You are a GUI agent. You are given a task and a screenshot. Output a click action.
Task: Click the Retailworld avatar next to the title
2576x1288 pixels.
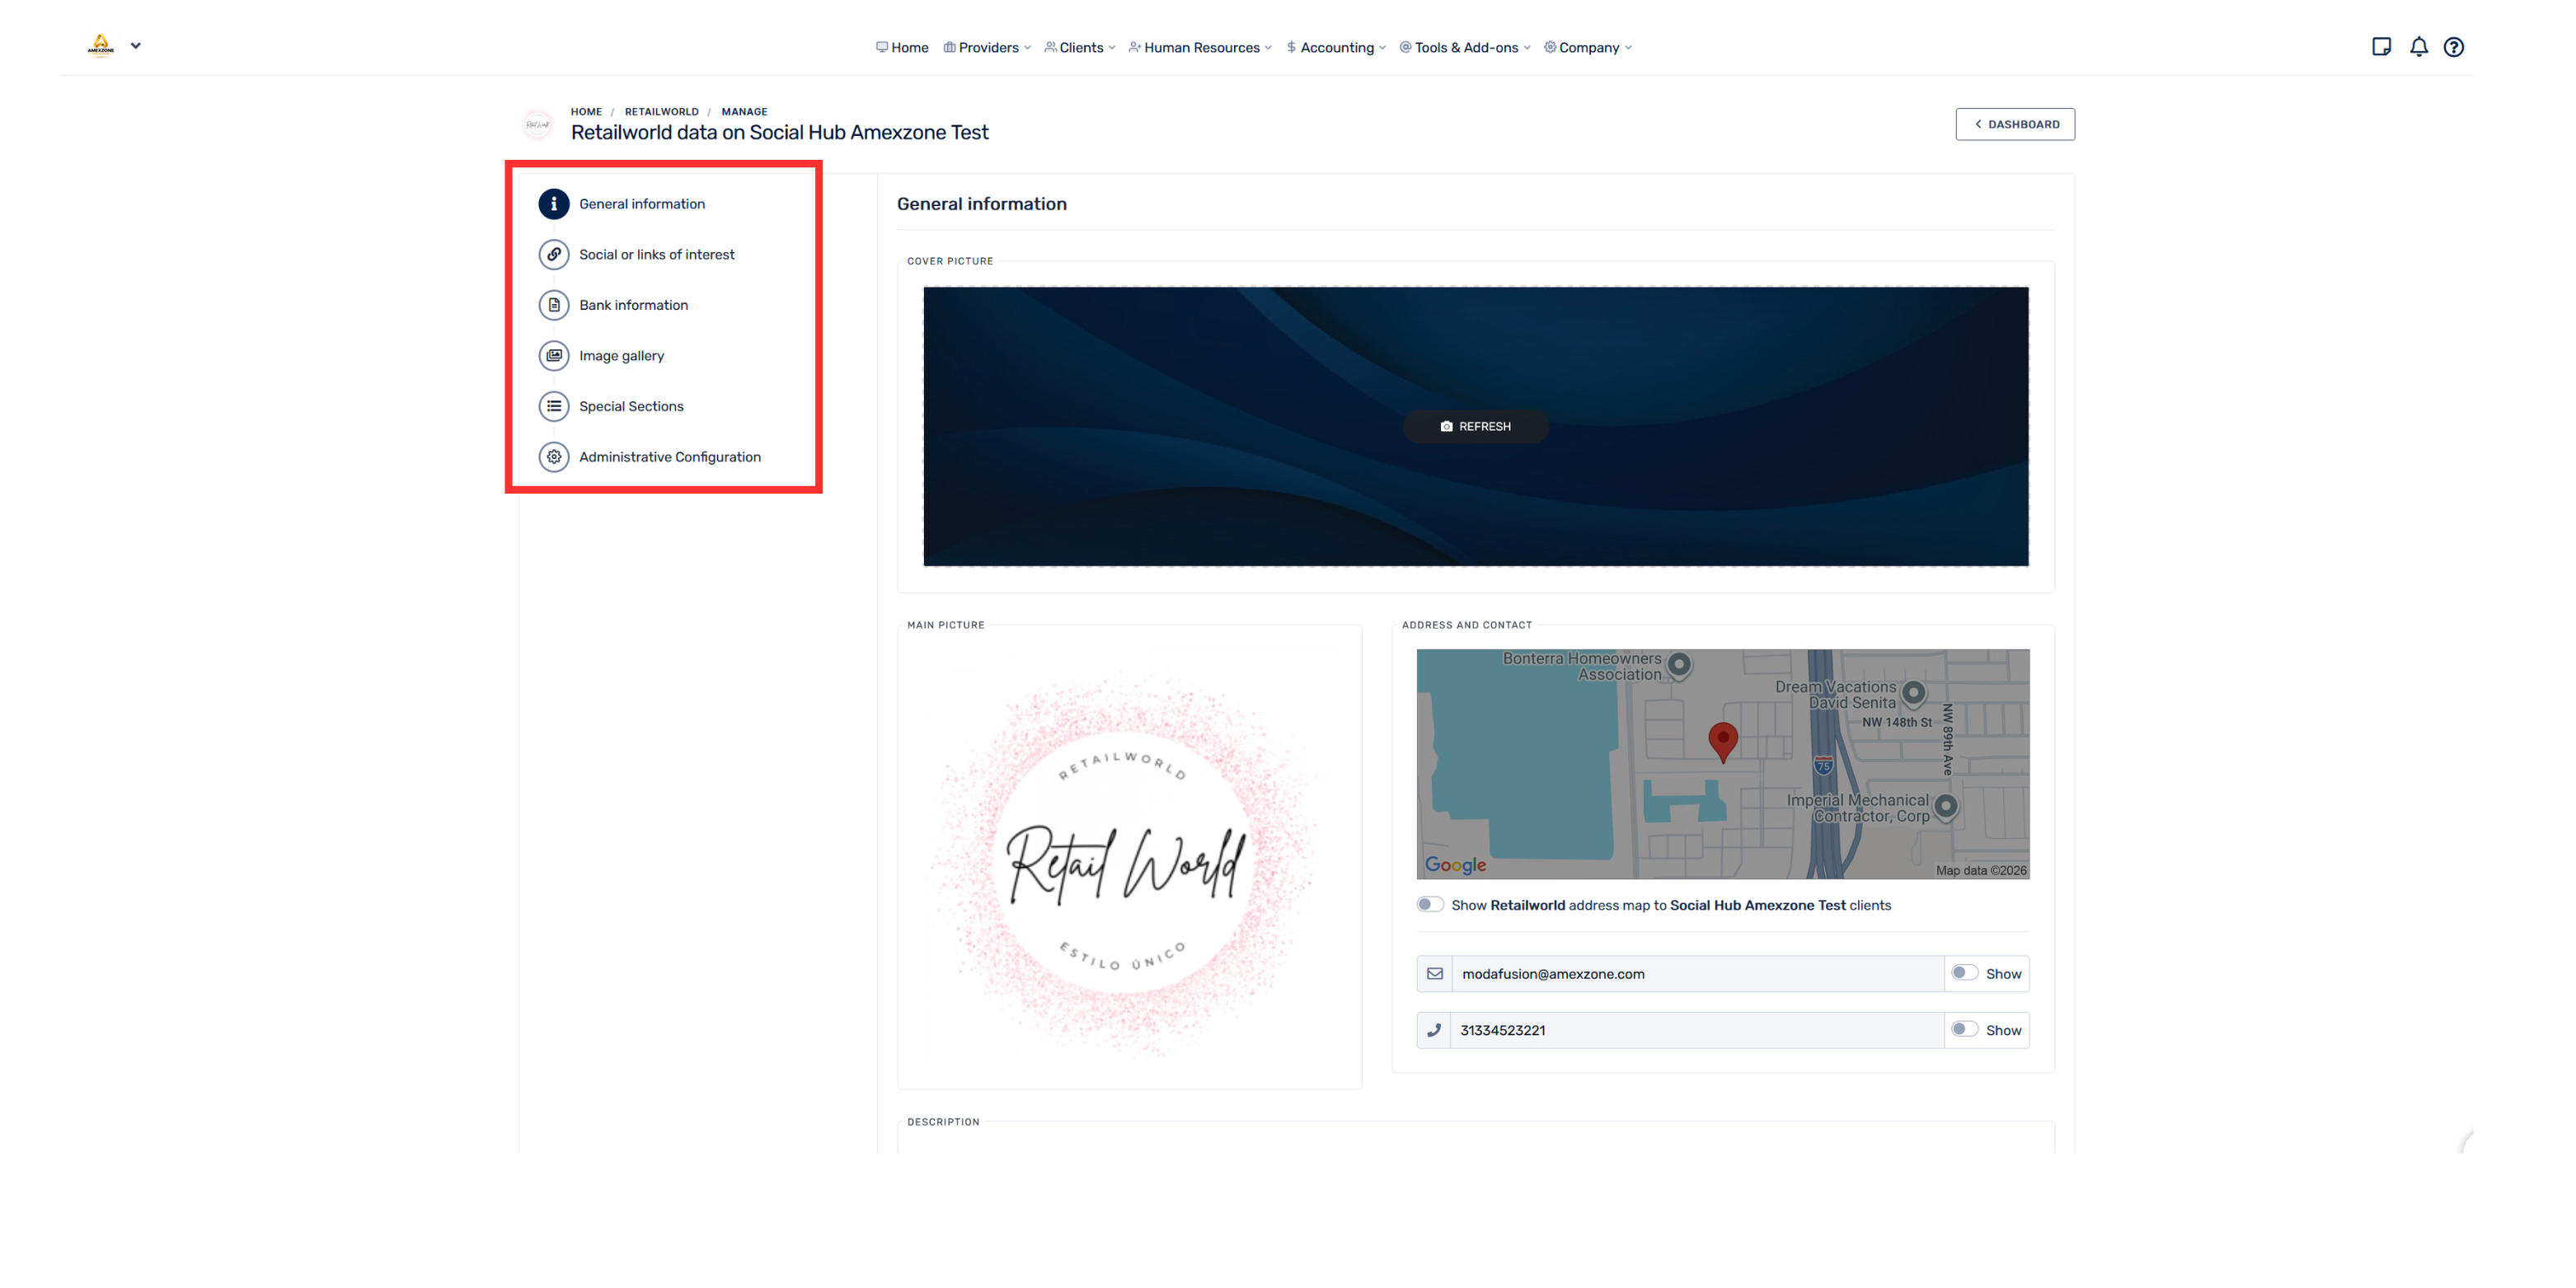[x=538, y=124]
